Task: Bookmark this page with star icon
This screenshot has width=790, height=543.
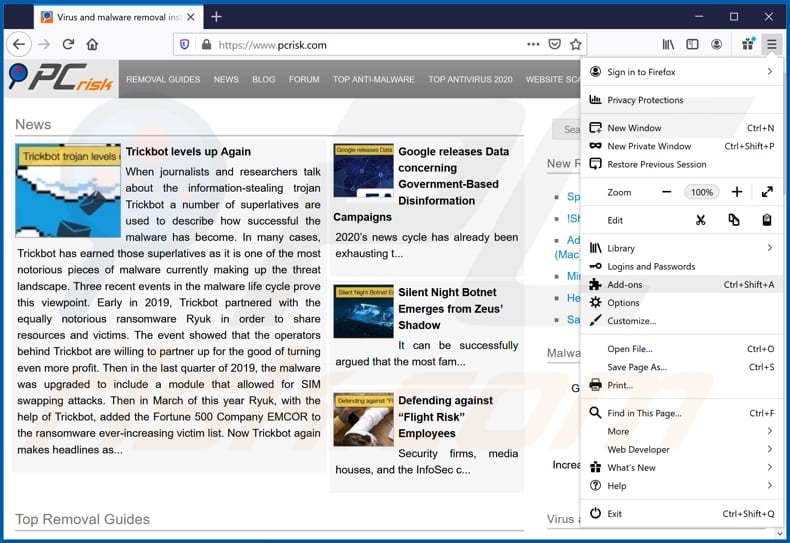Action: tap(576, 44)
